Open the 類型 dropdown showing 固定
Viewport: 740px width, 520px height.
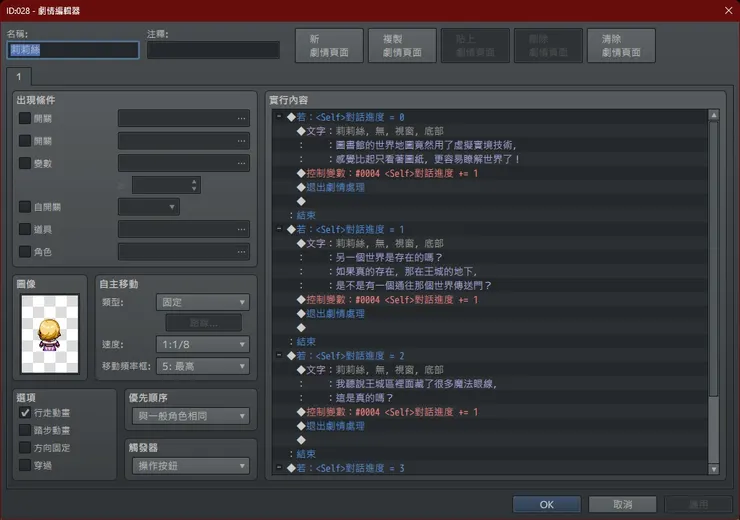click(x=203, y=302)
